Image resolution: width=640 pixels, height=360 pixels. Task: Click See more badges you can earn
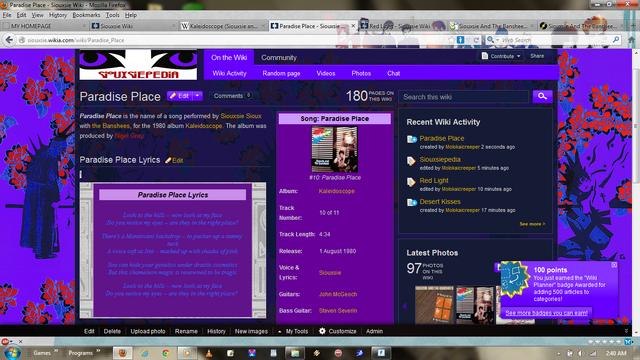[x=547, y=313]
